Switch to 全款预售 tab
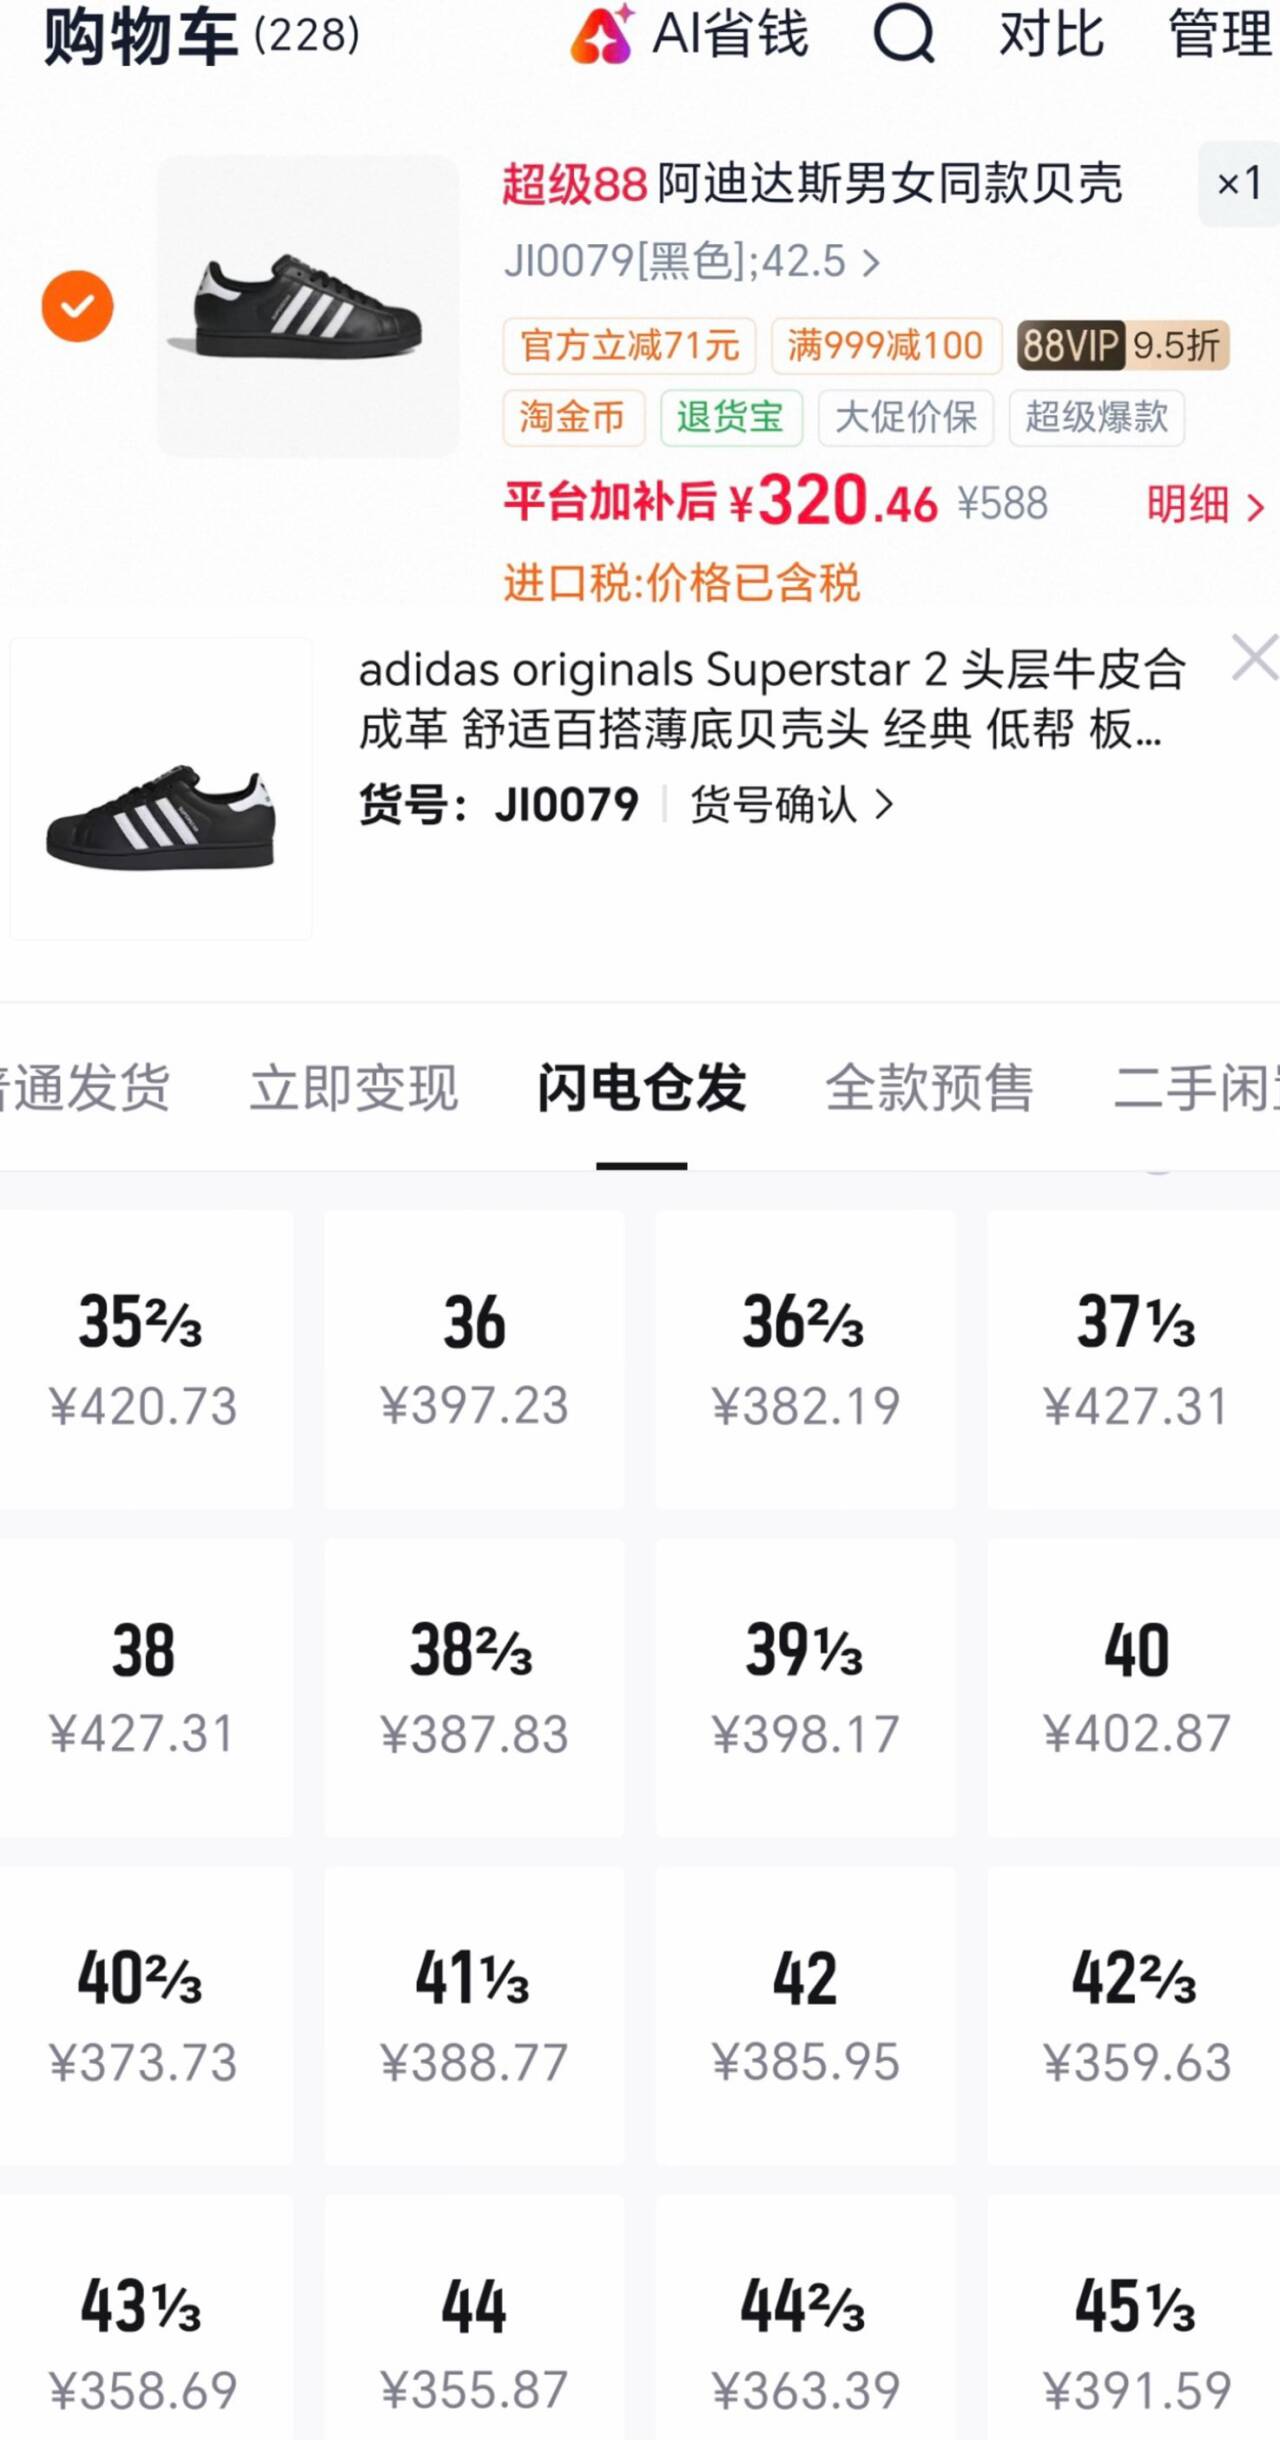 coord(929,1088)
